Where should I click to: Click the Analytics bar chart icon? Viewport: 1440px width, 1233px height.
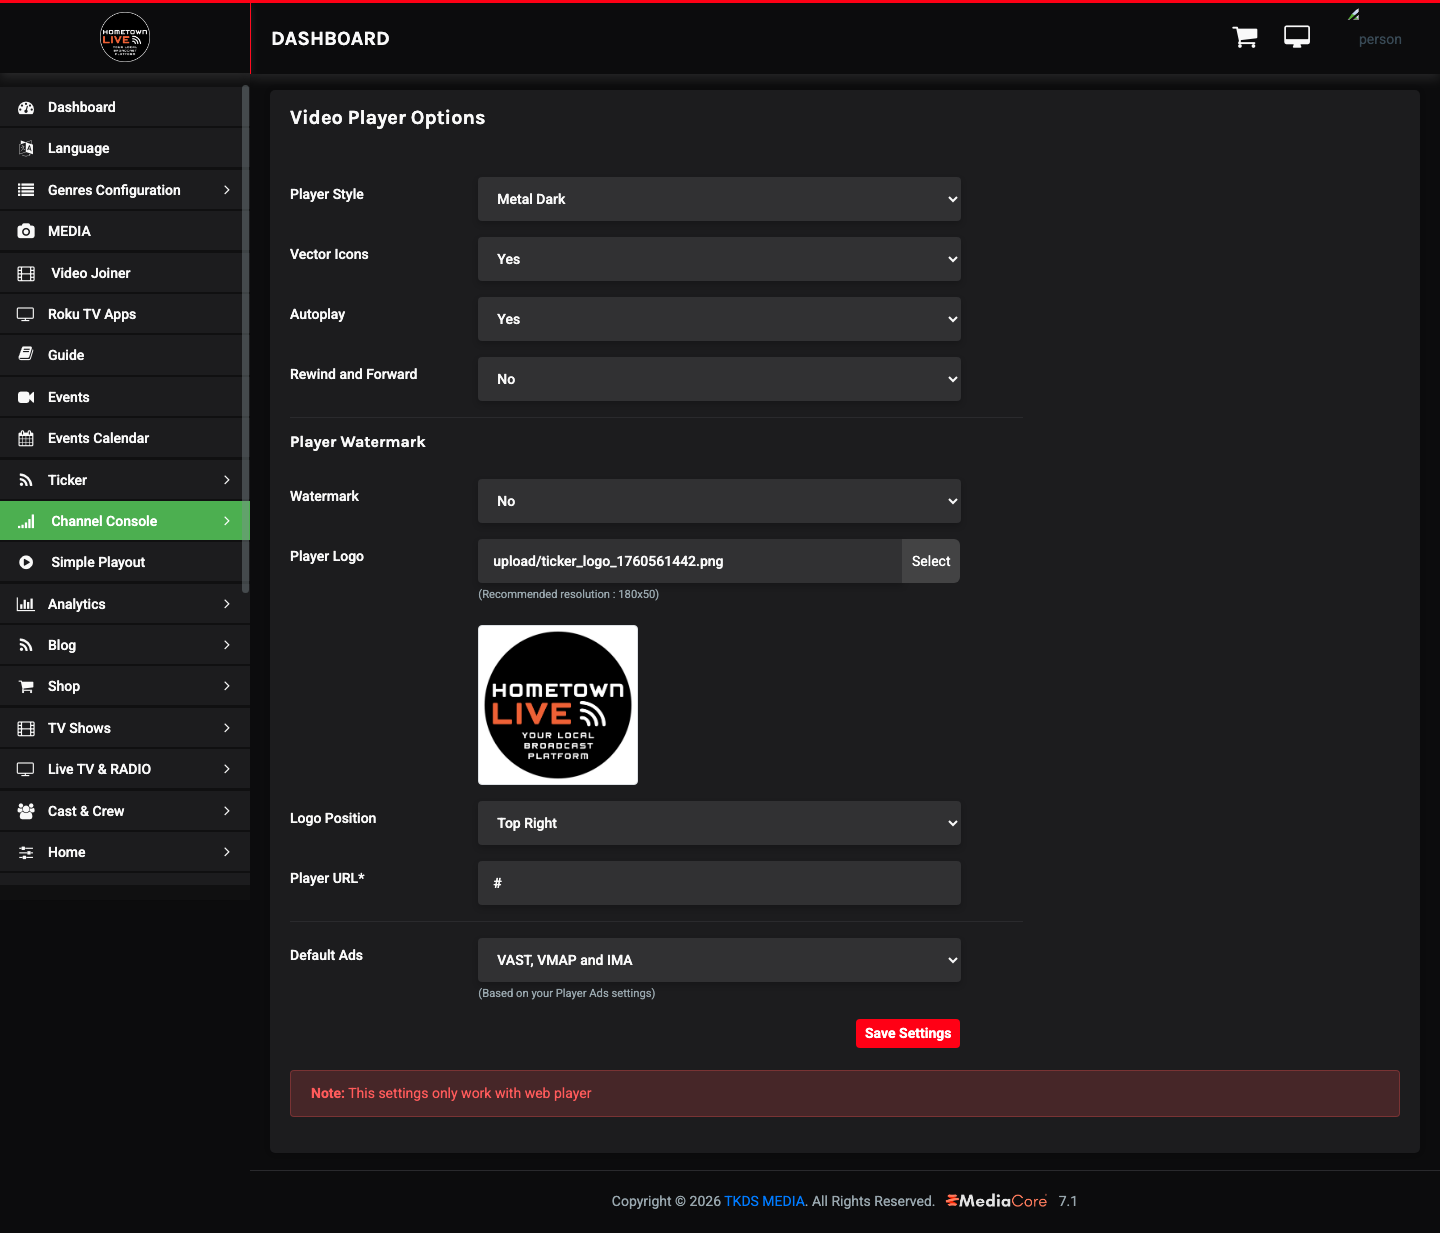click(26, 604)
